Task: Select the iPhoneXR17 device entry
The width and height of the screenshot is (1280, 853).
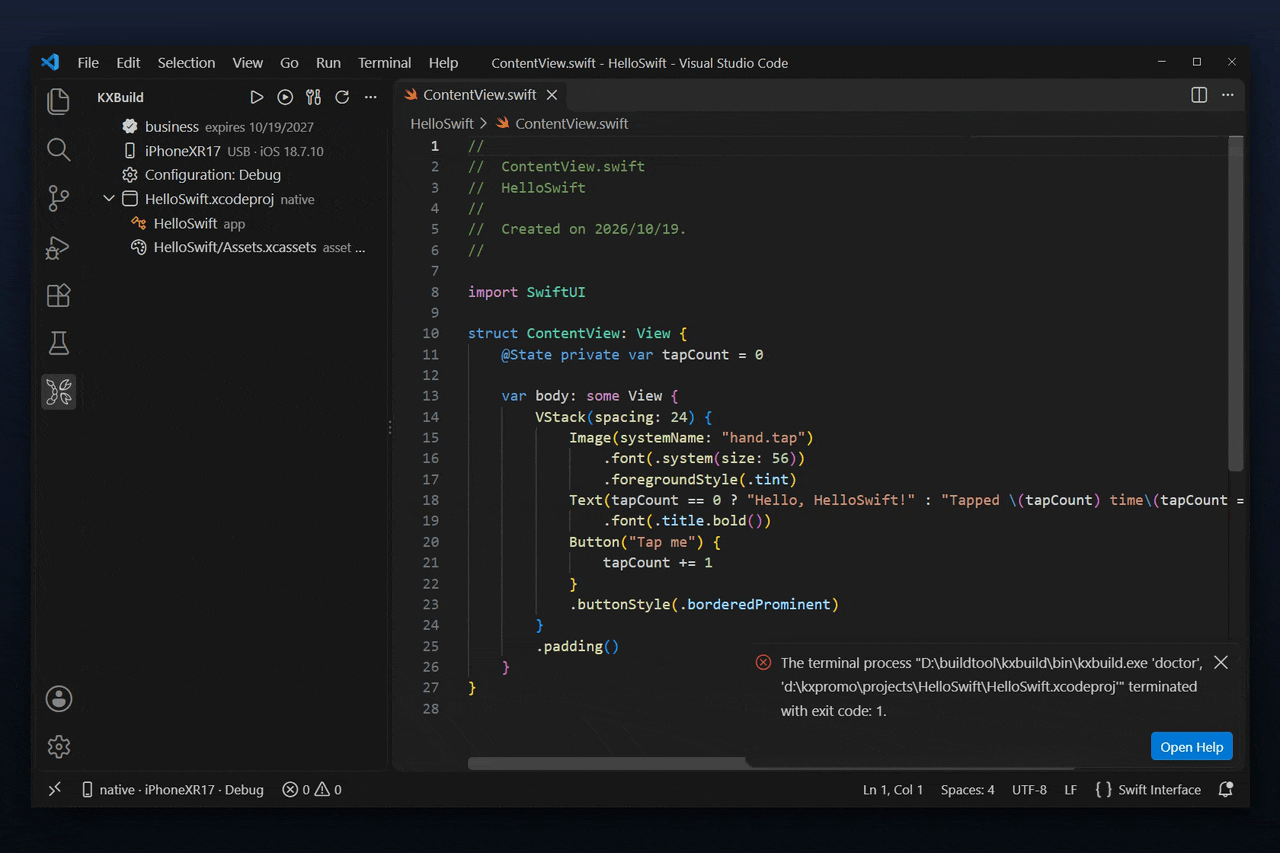Action: 222,151
